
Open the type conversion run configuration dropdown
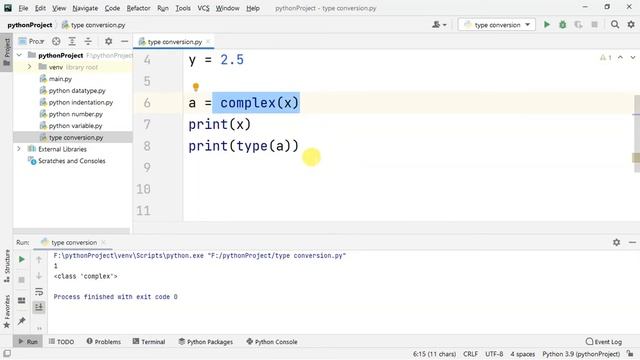point(496,25)
